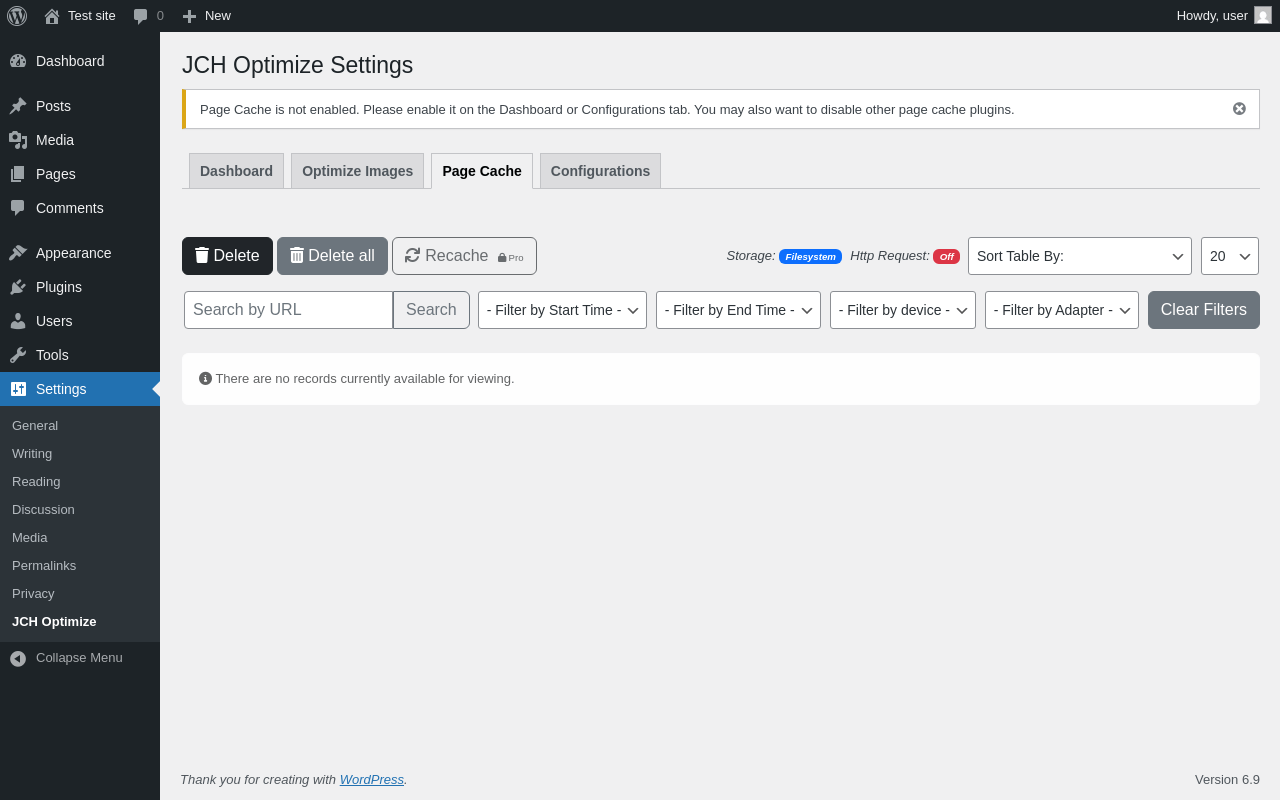Follow the WordPress footer link
This screenshot has width=1280, height=800.
(x=372, y=779)
